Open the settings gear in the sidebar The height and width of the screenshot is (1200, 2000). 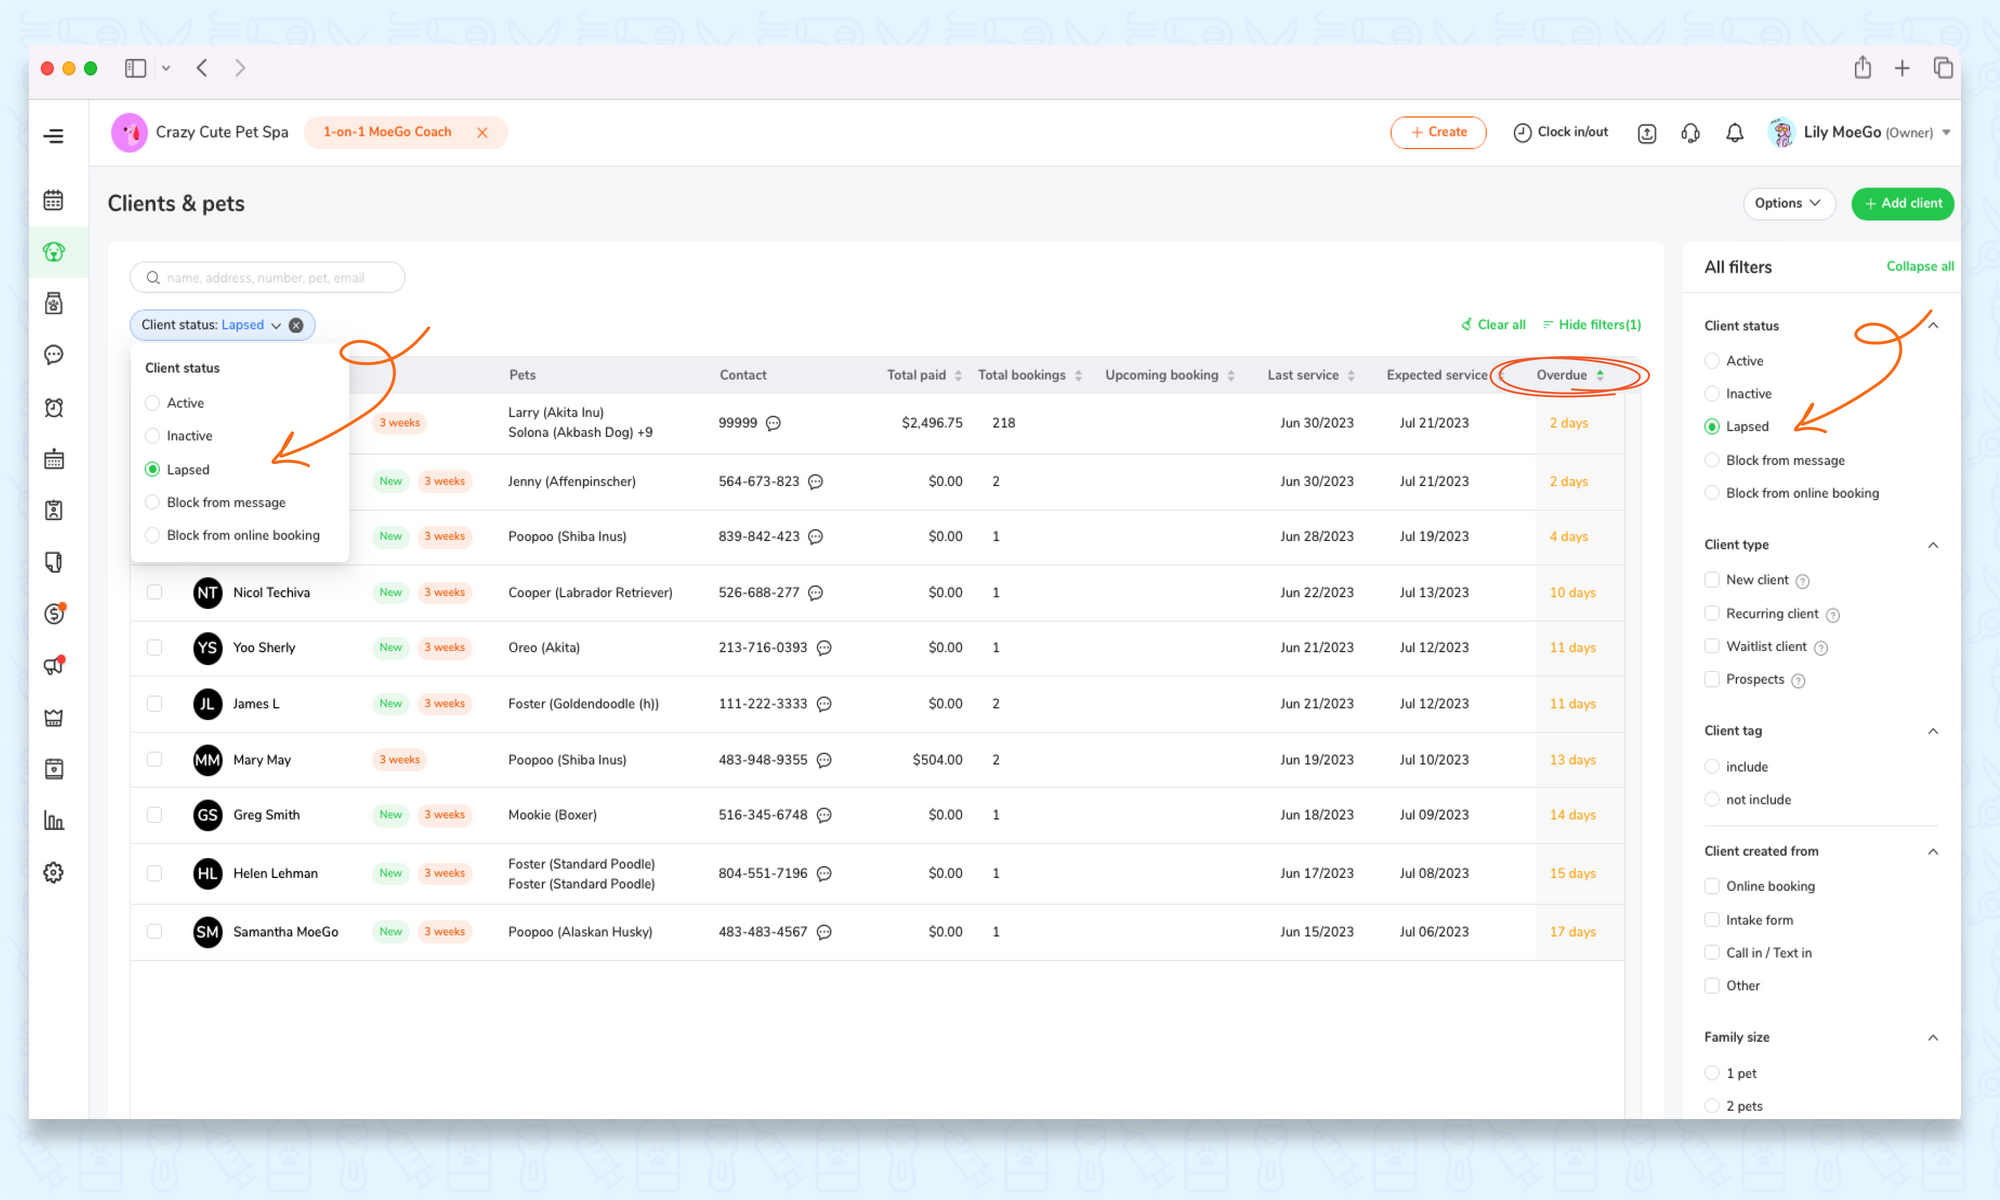tap(54, 873)
